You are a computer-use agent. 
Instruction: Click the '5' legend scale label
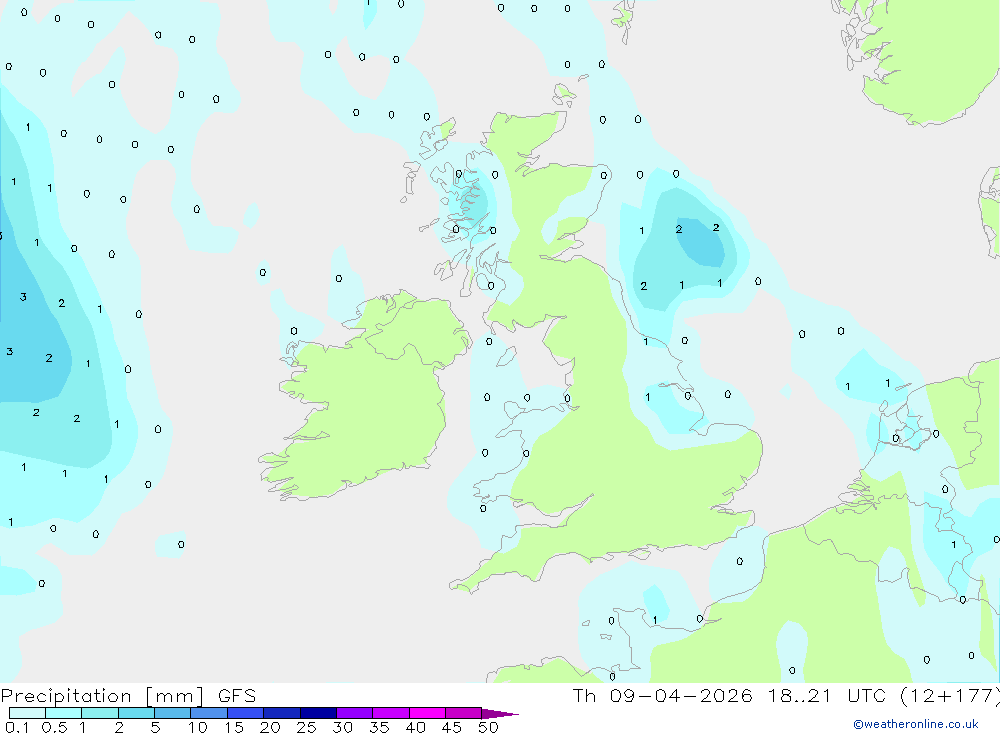(155, 727)
